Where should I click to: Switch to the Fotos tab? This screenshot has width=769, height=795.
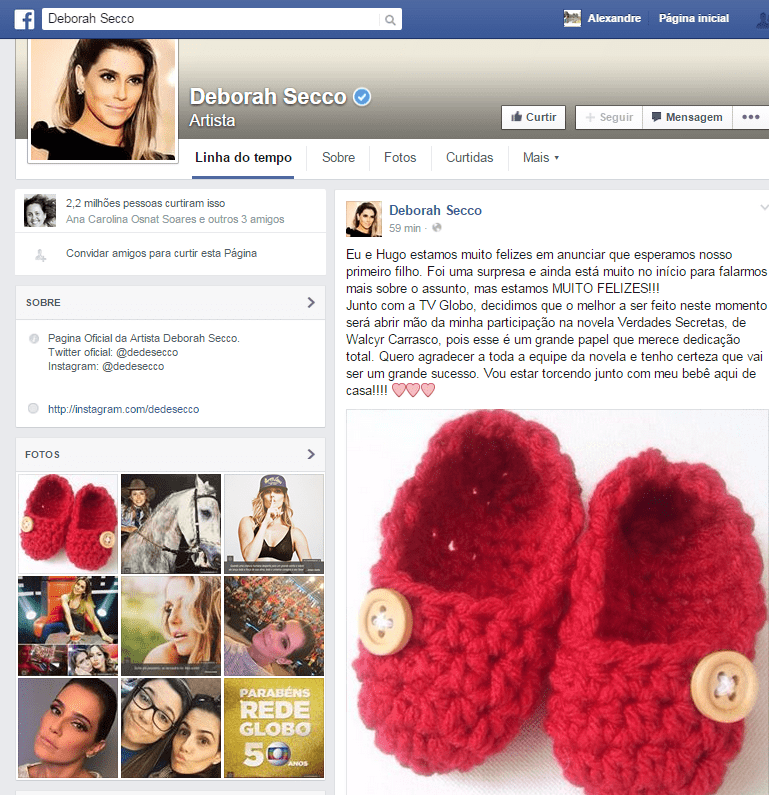[400, 158]
